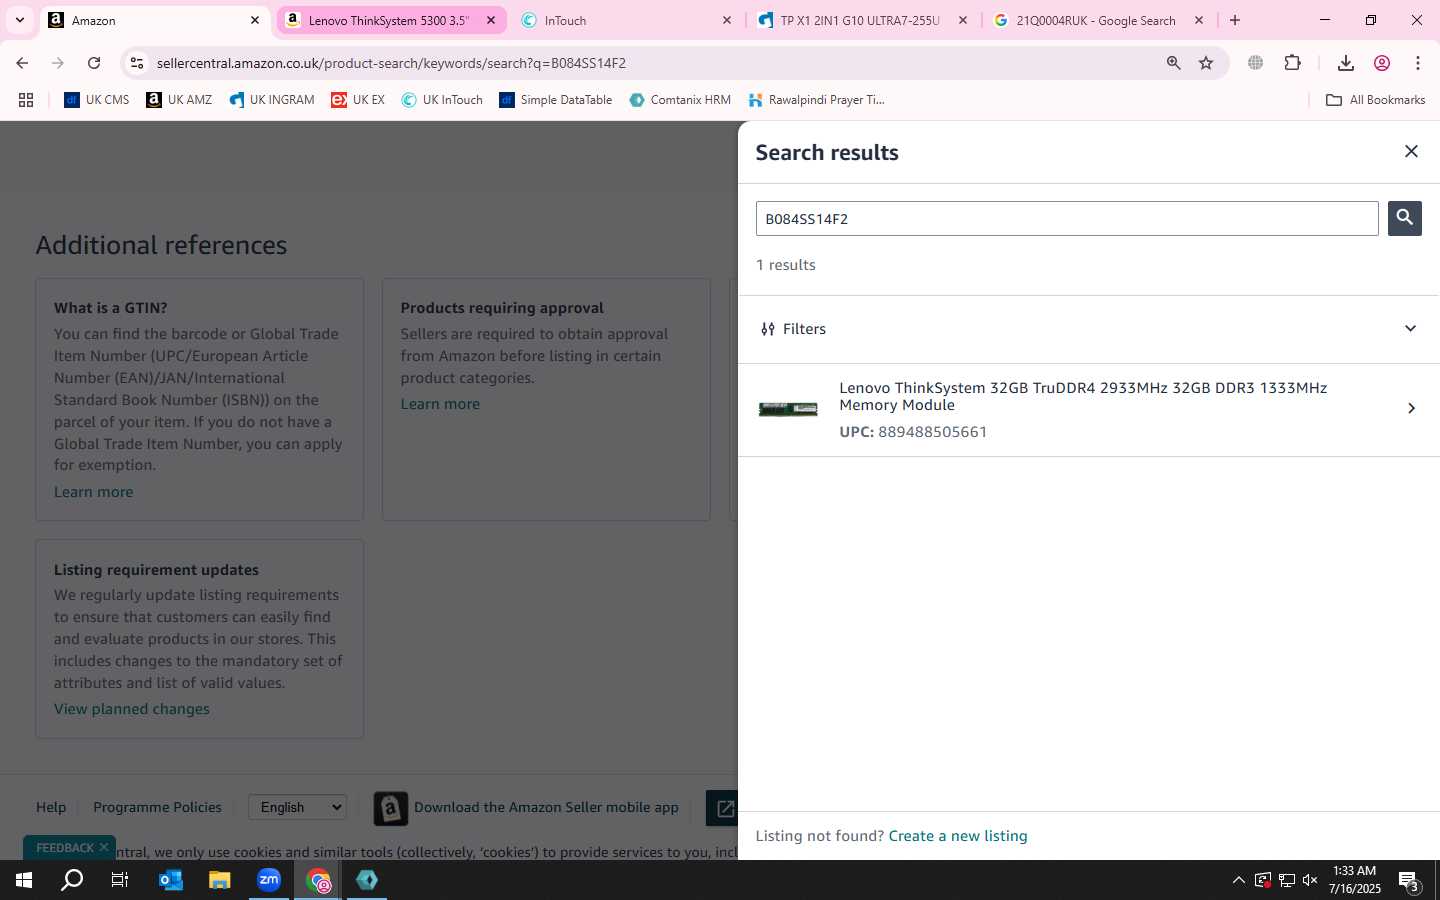Close the Search results panel
Screen dimensions: 1440x900
(1411, 151)
